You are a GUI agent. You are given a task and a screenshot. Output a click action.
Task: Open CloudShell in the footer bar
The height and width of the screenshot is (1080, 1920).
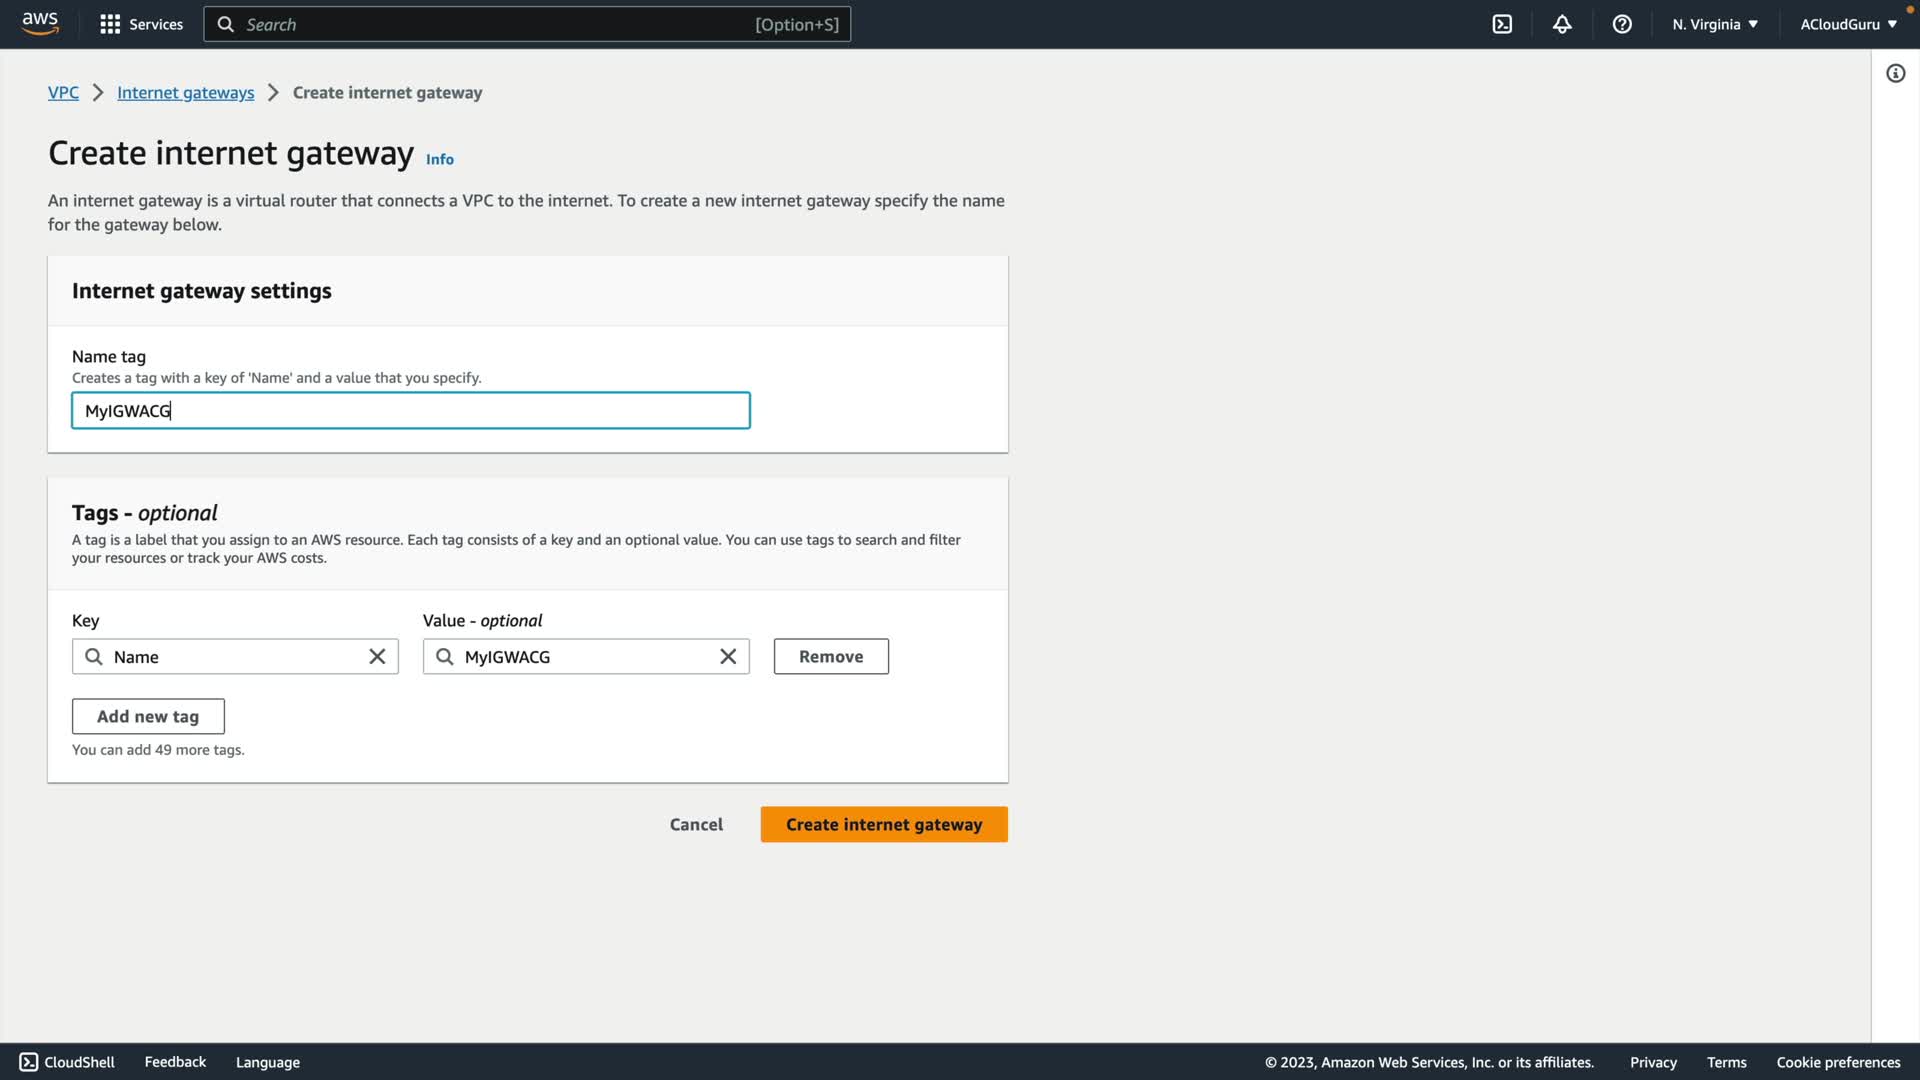pyautogui.click(x=67, y=1062)
